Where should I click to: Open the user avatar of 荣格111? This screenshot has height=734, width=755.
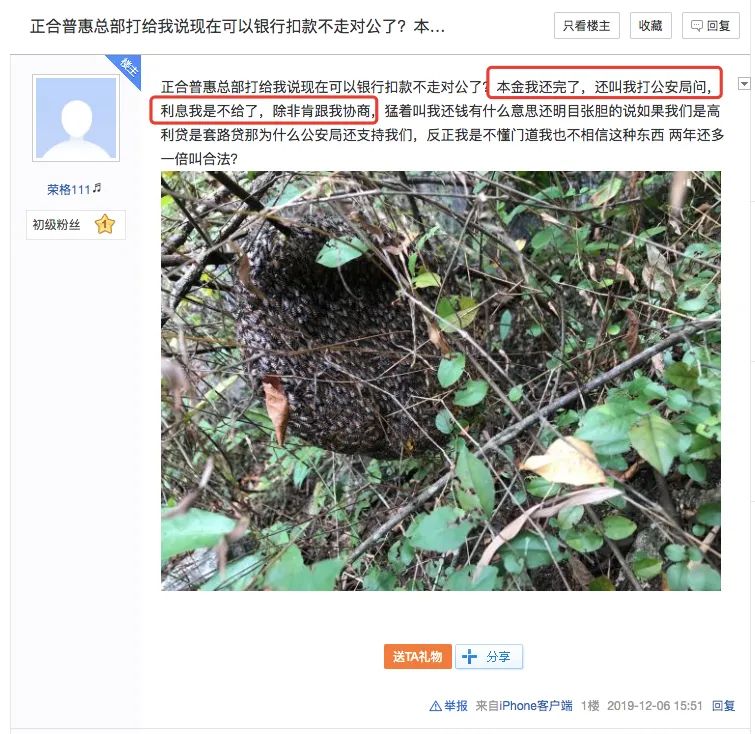(76, 118)
